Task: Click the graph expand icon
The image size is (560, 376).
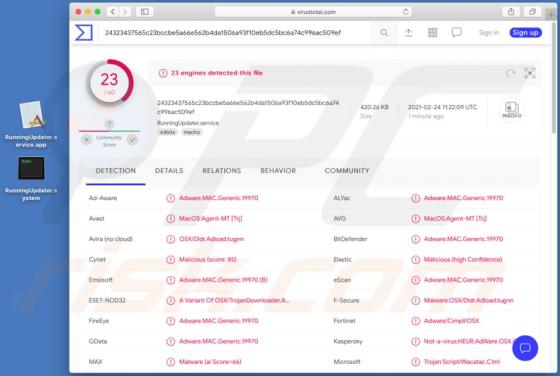Action: click(x=530, y=73)
